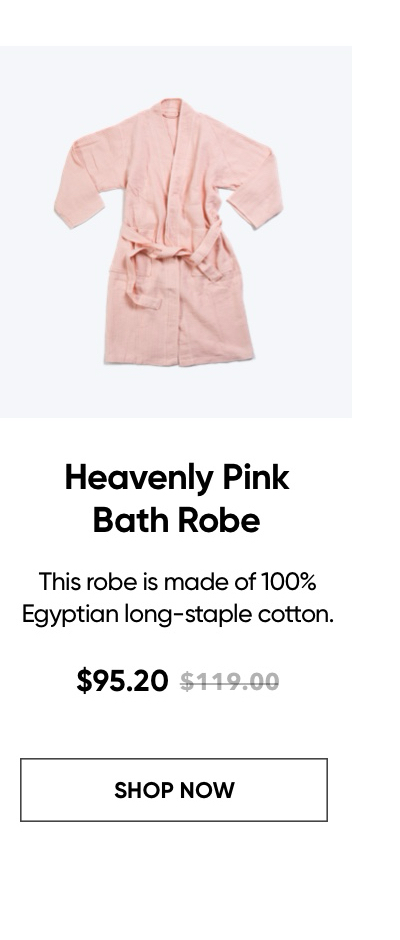Click the crossed-out $119.00 original price
400x940 pixels.
(x=230, y=682)
